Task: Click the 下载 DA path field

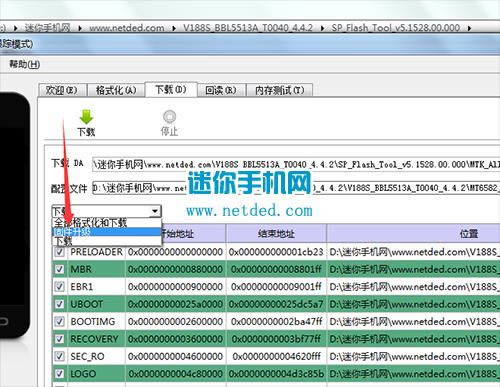Action: tap(296, 164)
